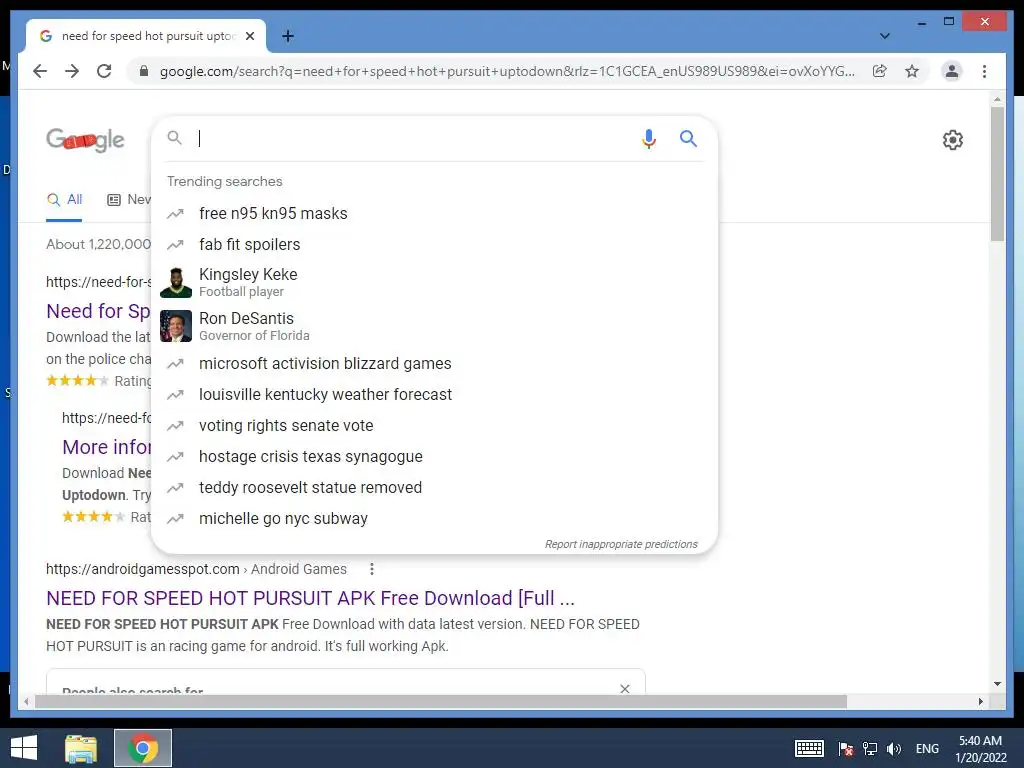
Task: Select voting rights senate vote suggestion
Action: (434, 426)
